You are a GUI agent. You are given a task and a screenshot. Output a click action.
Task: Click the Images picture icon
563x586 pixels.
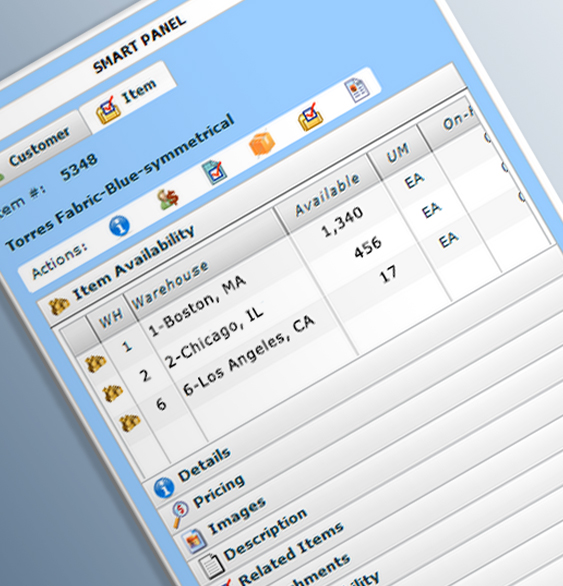194,541
